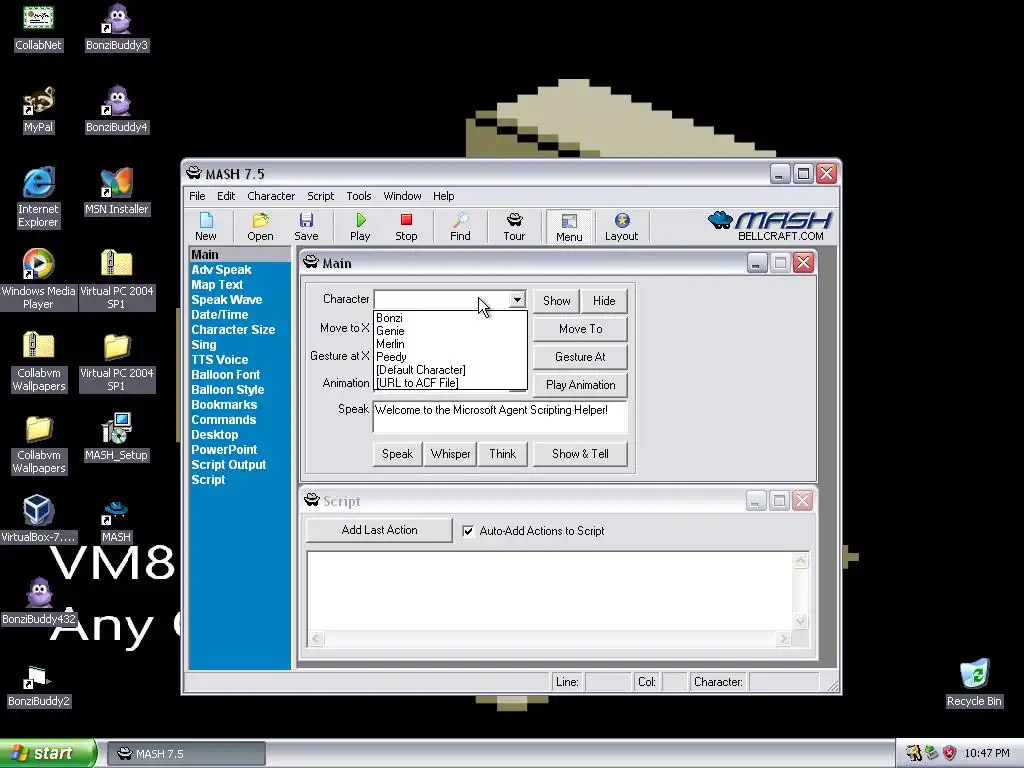1024x768 pixels.
Task: Choose [URL to ACF File] option
Action: (450, 383)
